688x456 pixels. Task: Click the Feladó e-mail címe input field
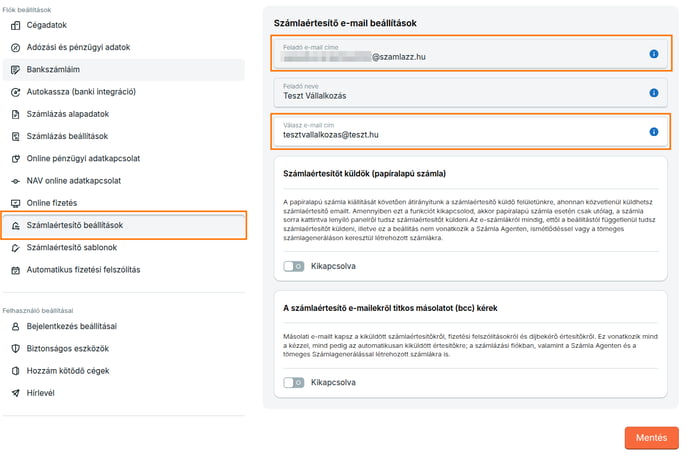[470, 54]
